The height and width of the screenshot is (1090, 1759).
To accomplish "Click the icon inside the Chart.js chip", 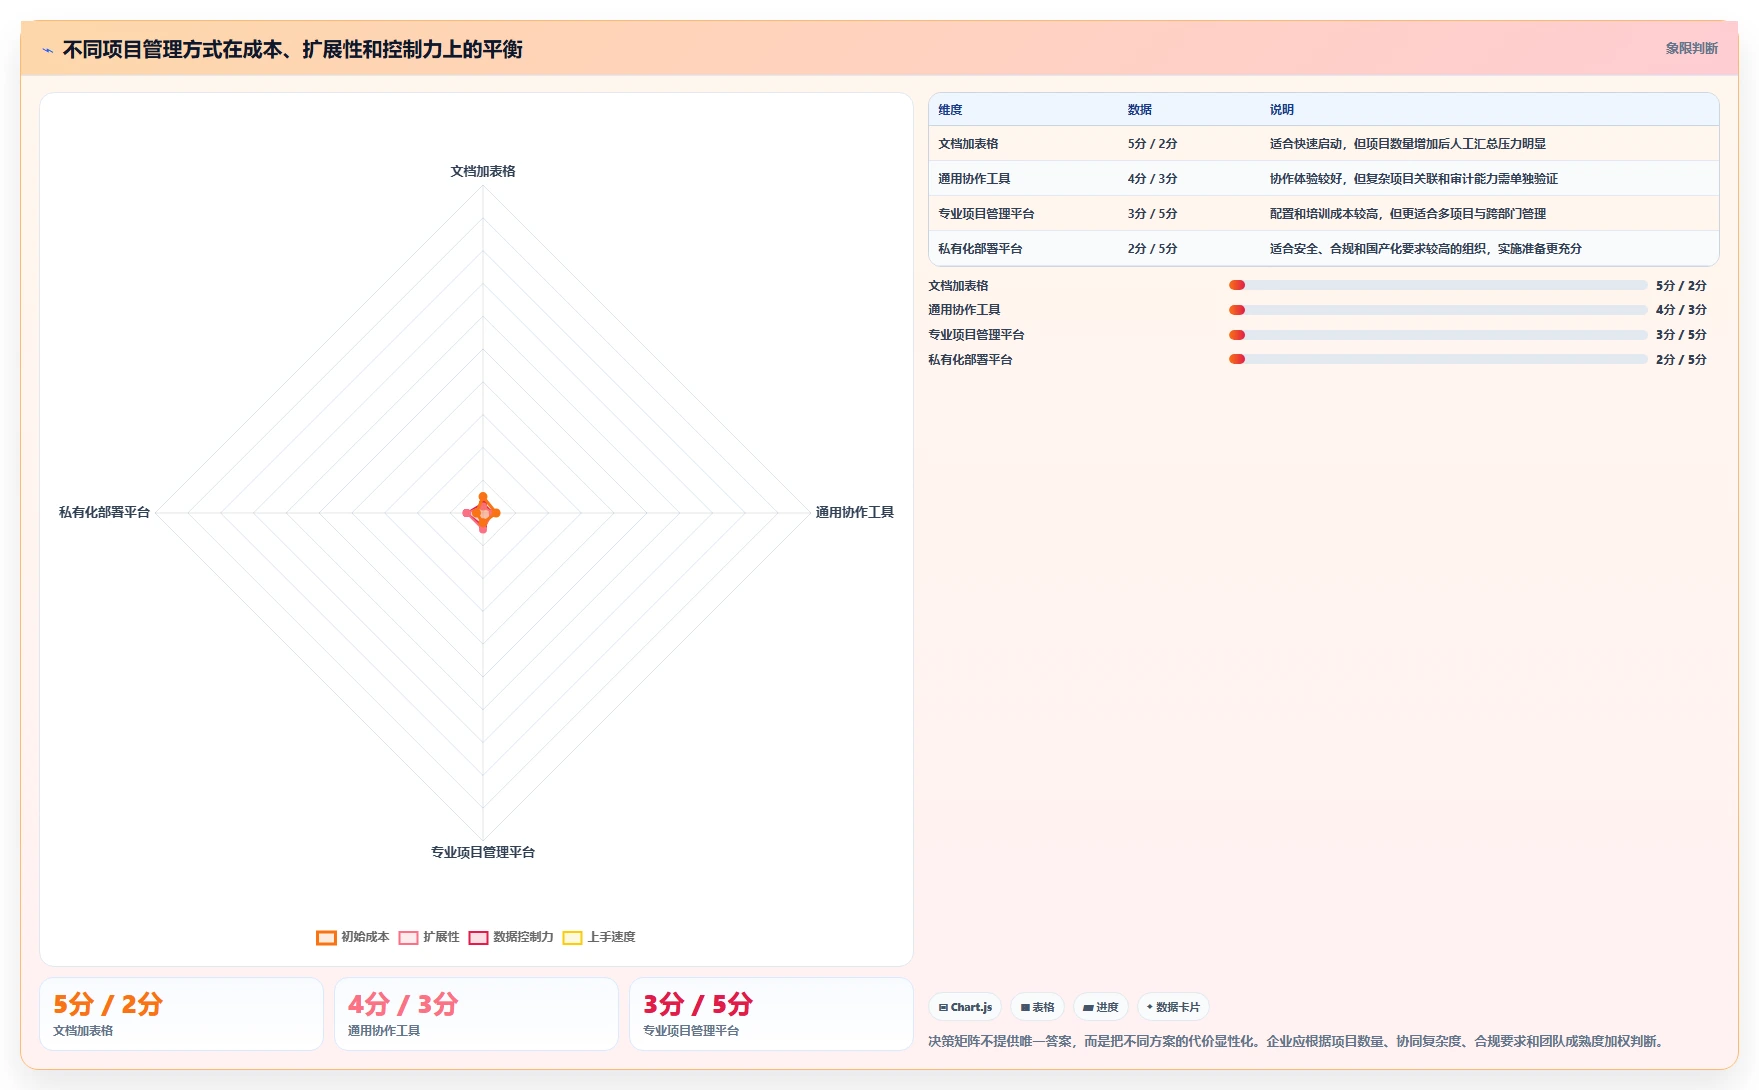I will (943, 1008).
